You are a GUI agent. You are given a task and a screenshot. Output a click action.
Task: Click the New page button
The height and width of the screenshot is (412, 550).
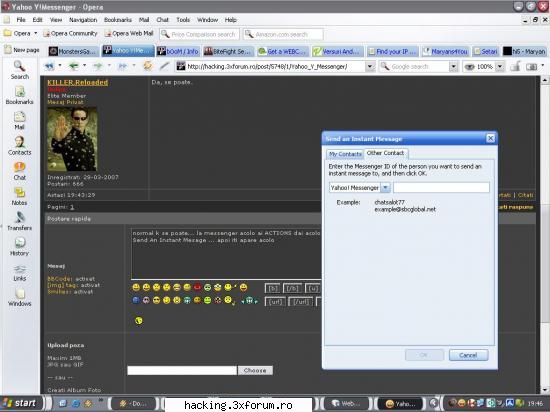pos(22,50)
